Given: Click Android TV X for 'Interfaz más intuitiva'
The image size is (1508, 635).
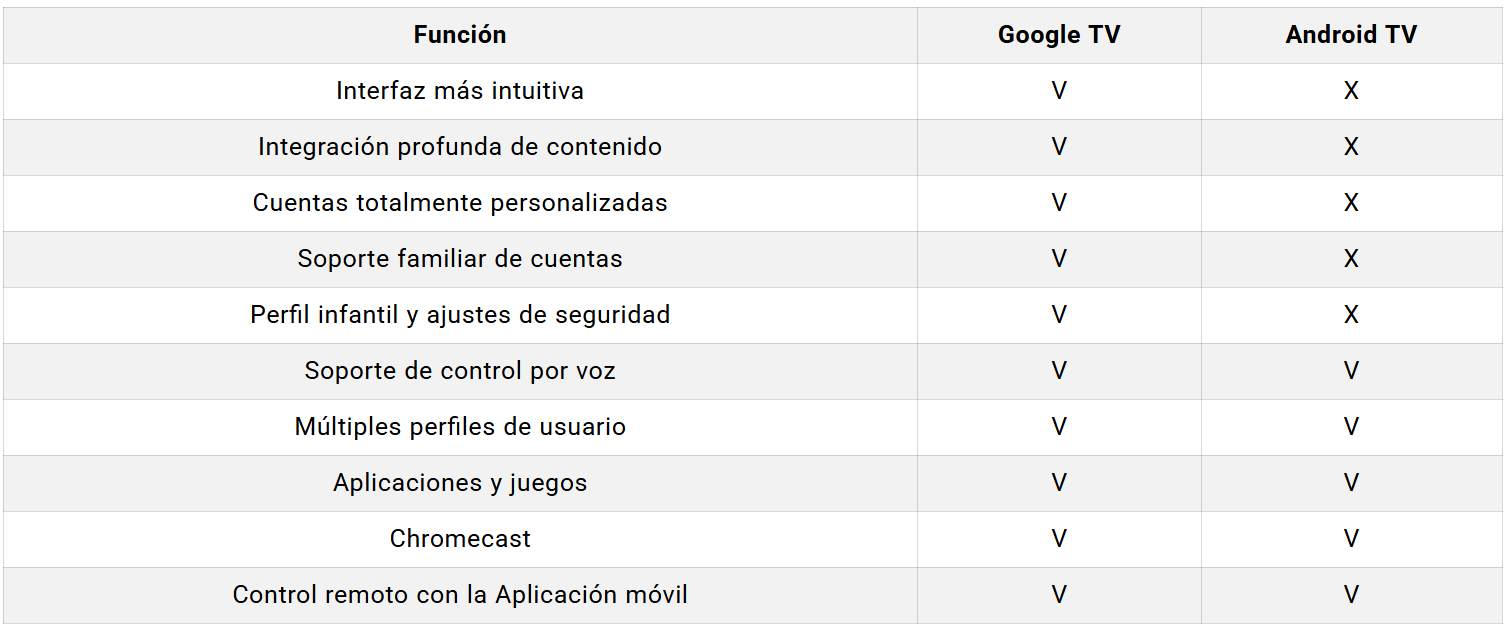Looking at the screenshot, I should point(1351,91).
